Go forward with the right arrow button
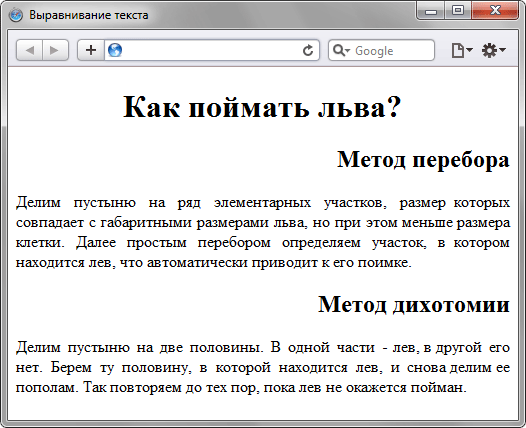Image resolution: width=526 pixels, height=428 pixels. click(x=55, y=50)
